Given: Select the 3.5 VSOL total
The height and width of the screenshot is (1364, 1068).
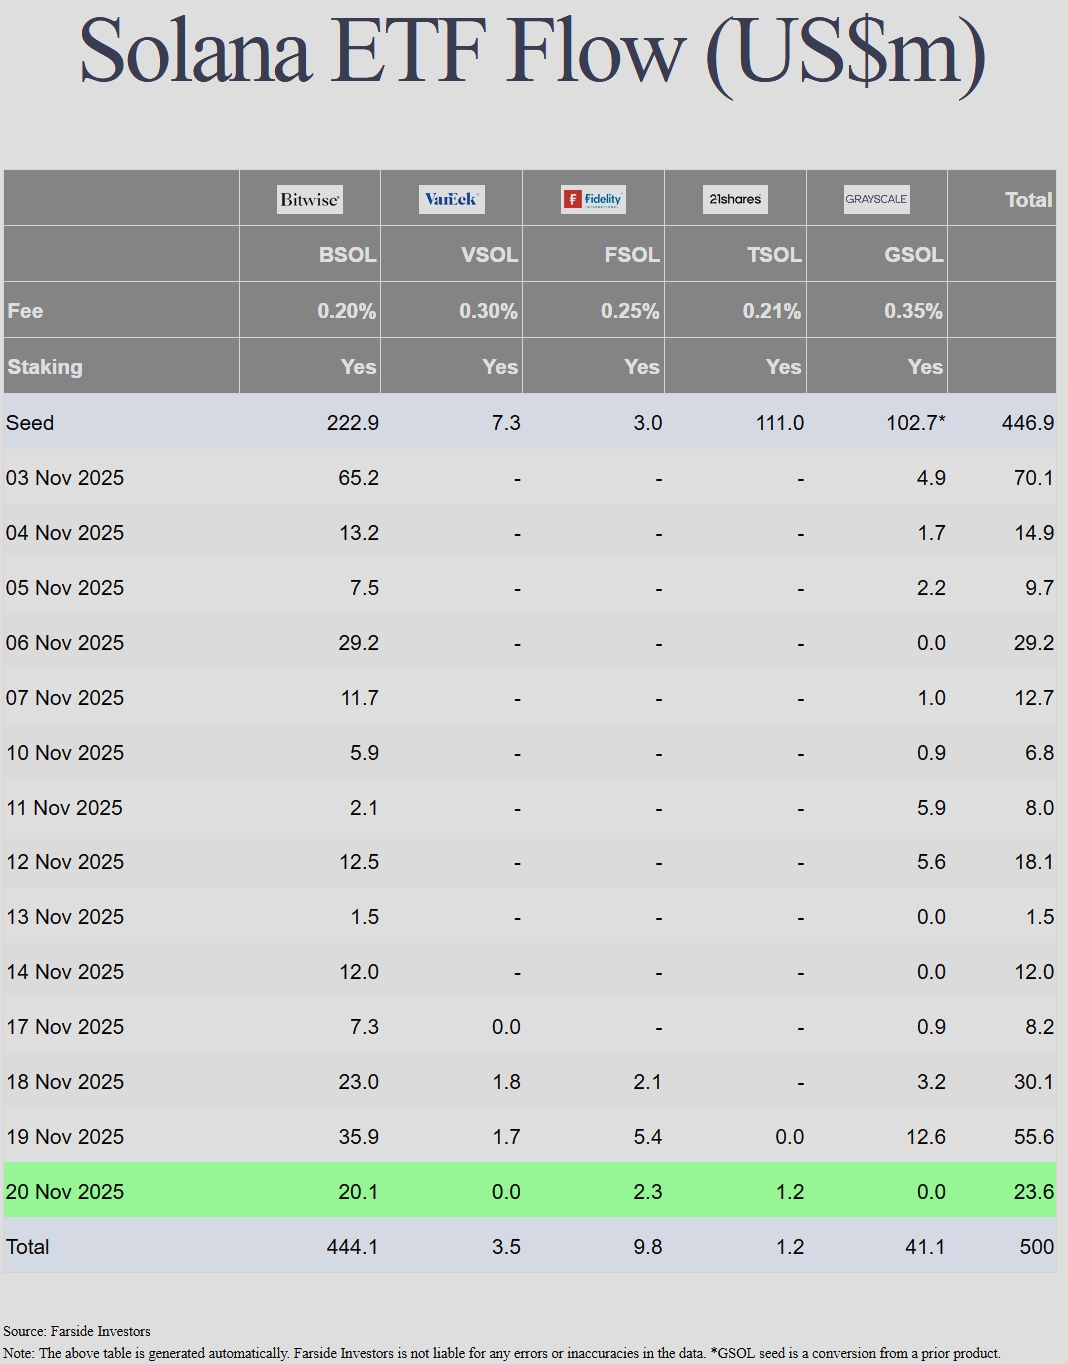Looking at the screenshot, I should tap(507, 1247).
